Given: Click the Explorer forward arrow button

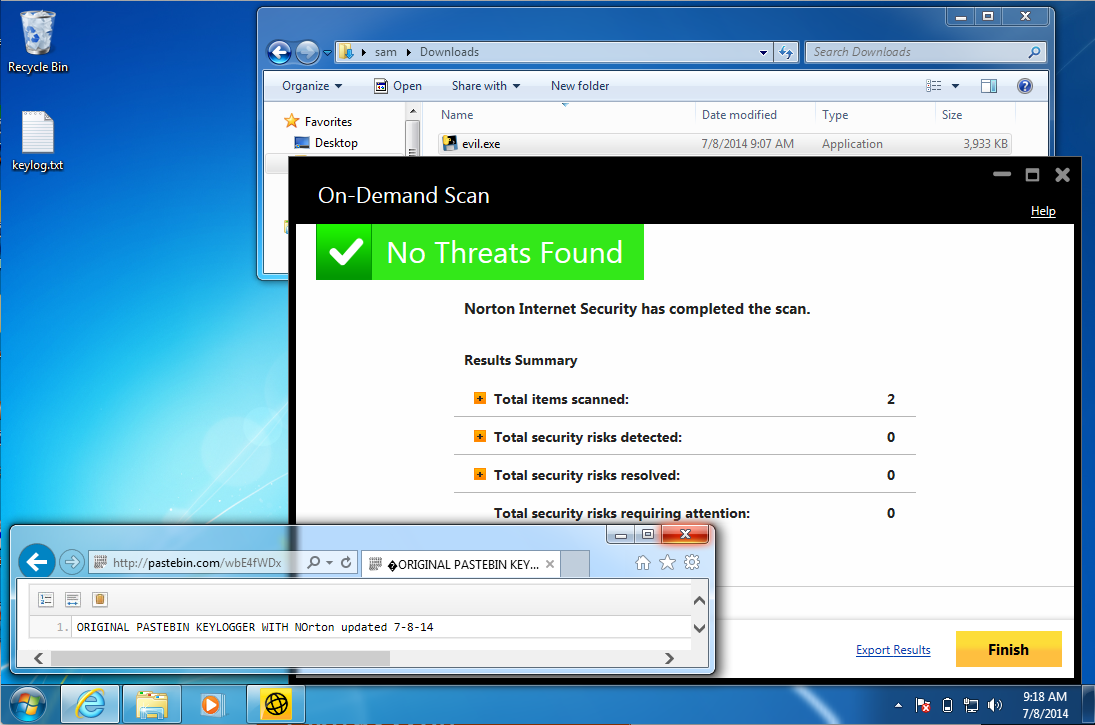Looking at the screenshot, I should (307, 52).
